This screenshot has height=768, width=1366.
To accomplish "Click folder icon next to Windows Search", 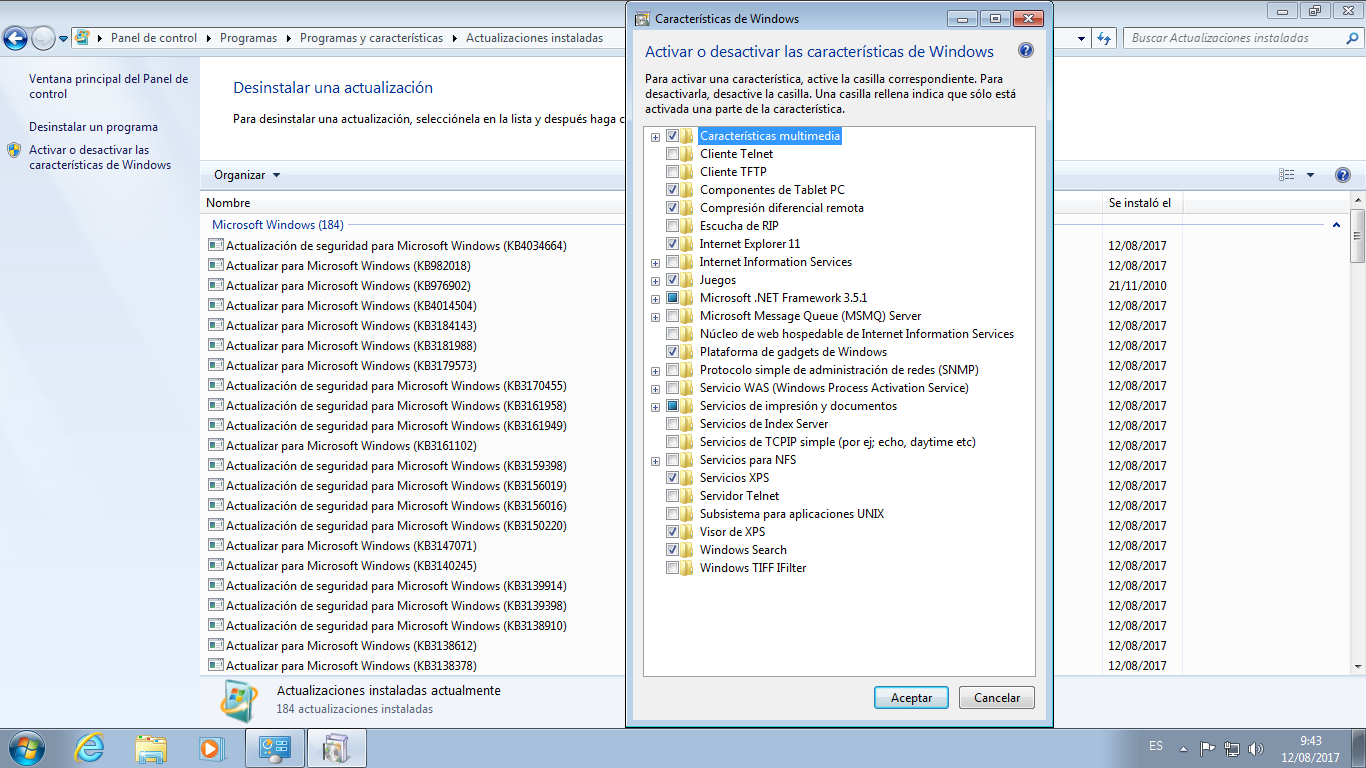I will click(x=688, y=550).
